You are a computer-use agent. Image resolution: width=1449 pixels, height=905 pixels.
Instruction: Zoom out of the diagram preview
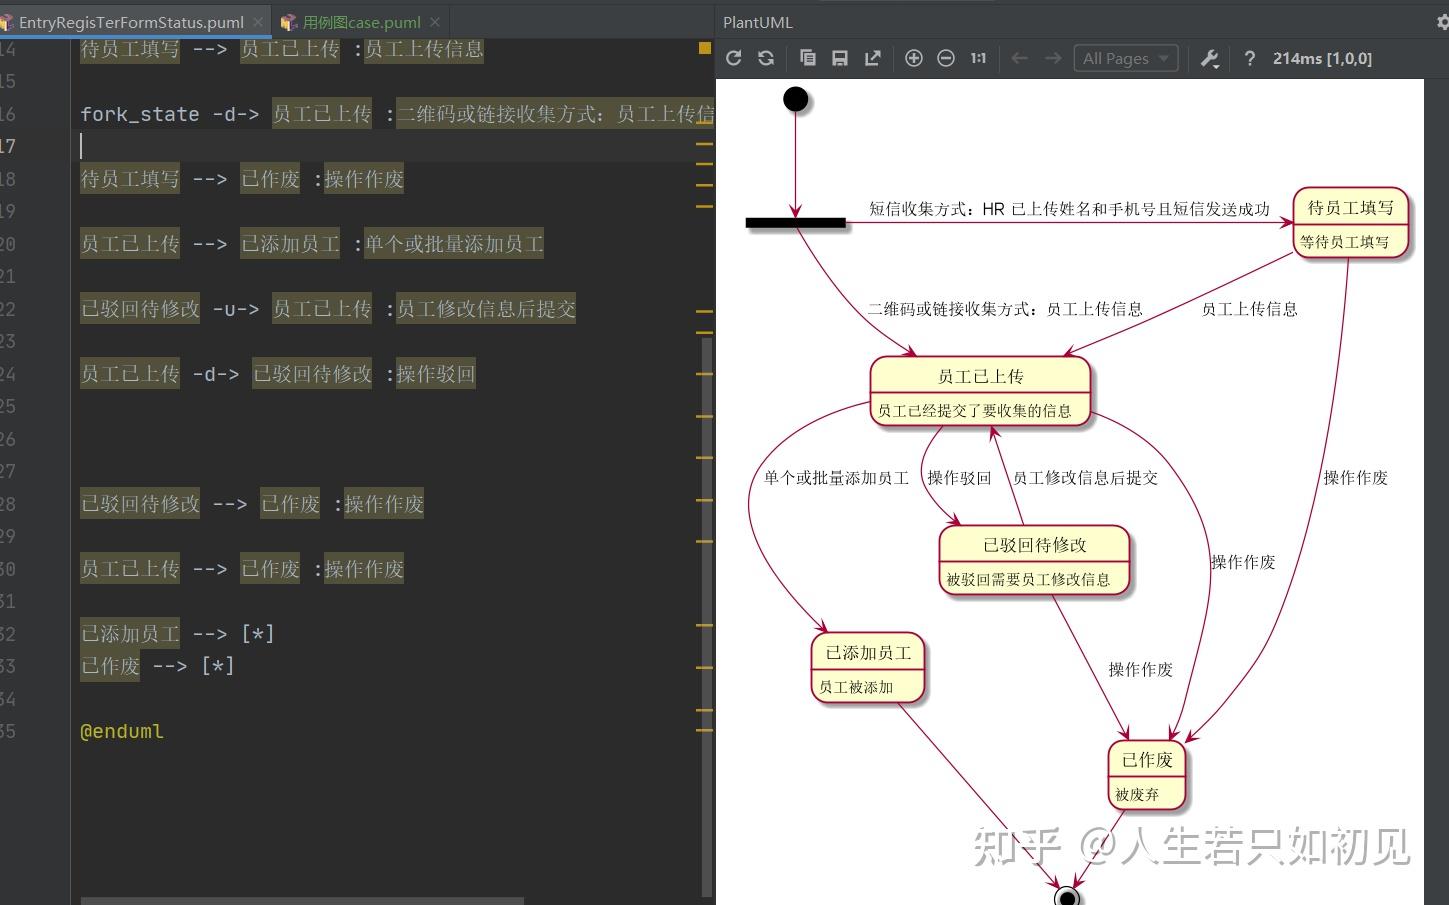[x=945, y=58]
